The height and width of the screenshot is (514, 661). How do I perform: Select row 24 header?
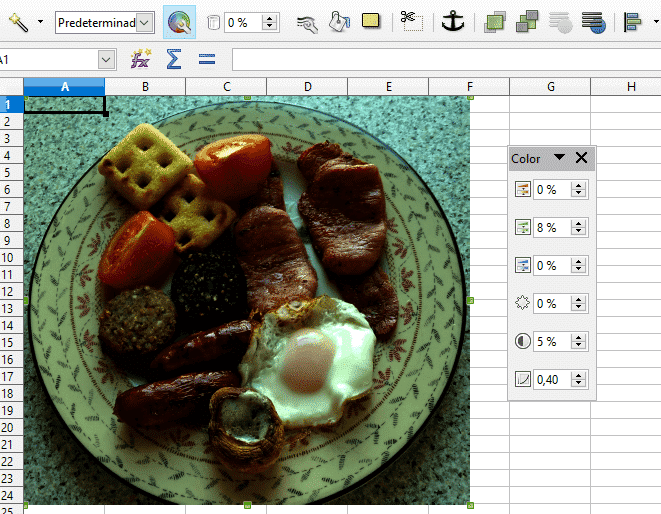(x=11, y=495)
